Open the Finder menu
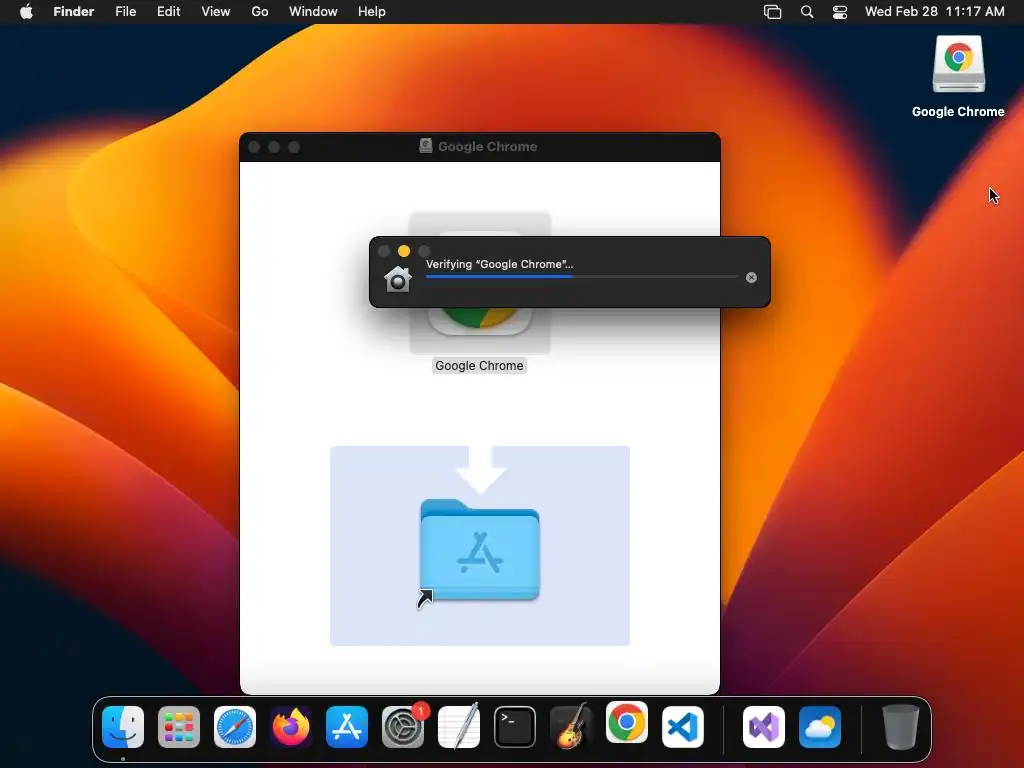The width and height of the screenshot is (1024, 768). (74, 12)
